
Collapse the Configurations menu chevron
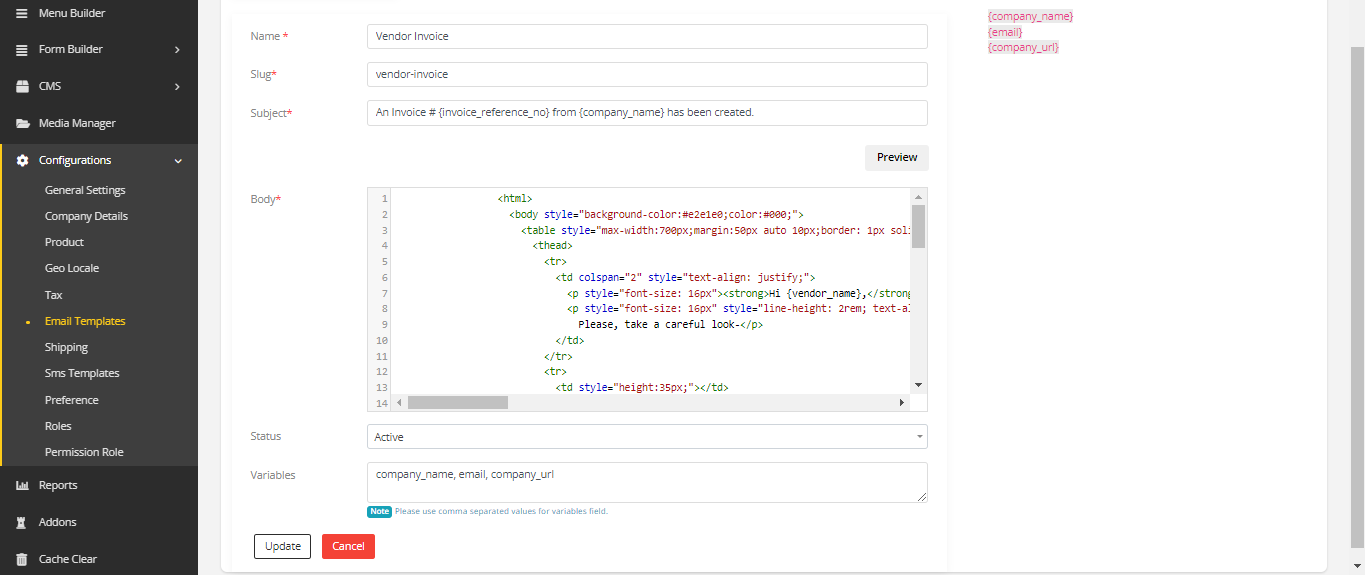(178, 160)
